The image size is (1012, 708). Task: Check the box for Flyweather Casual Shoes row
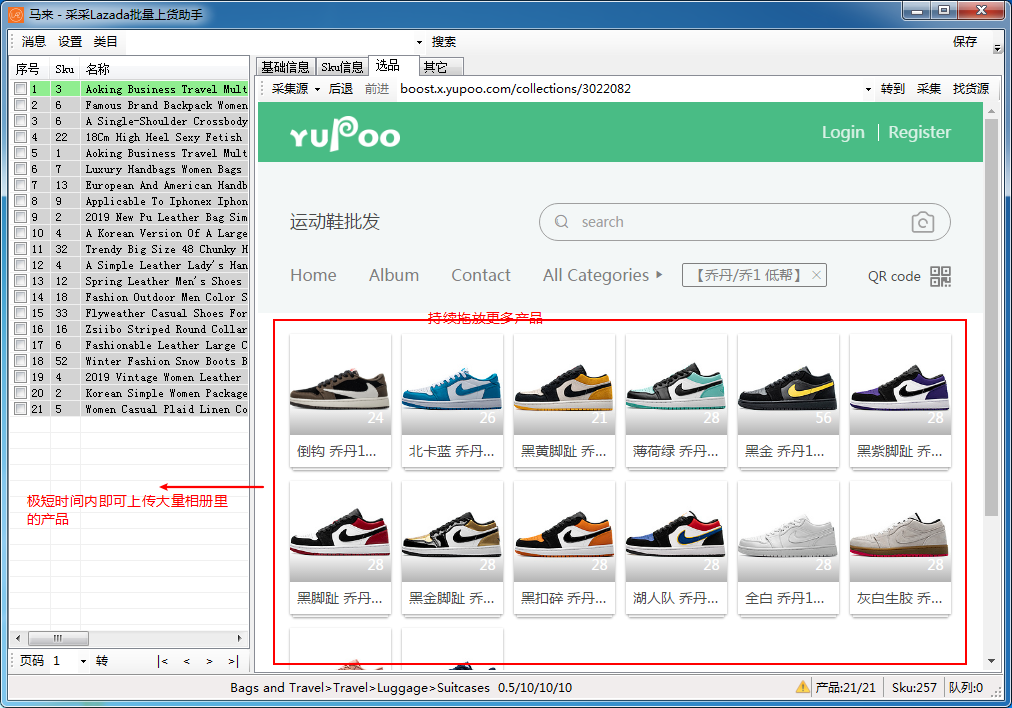tap(21, 313)
